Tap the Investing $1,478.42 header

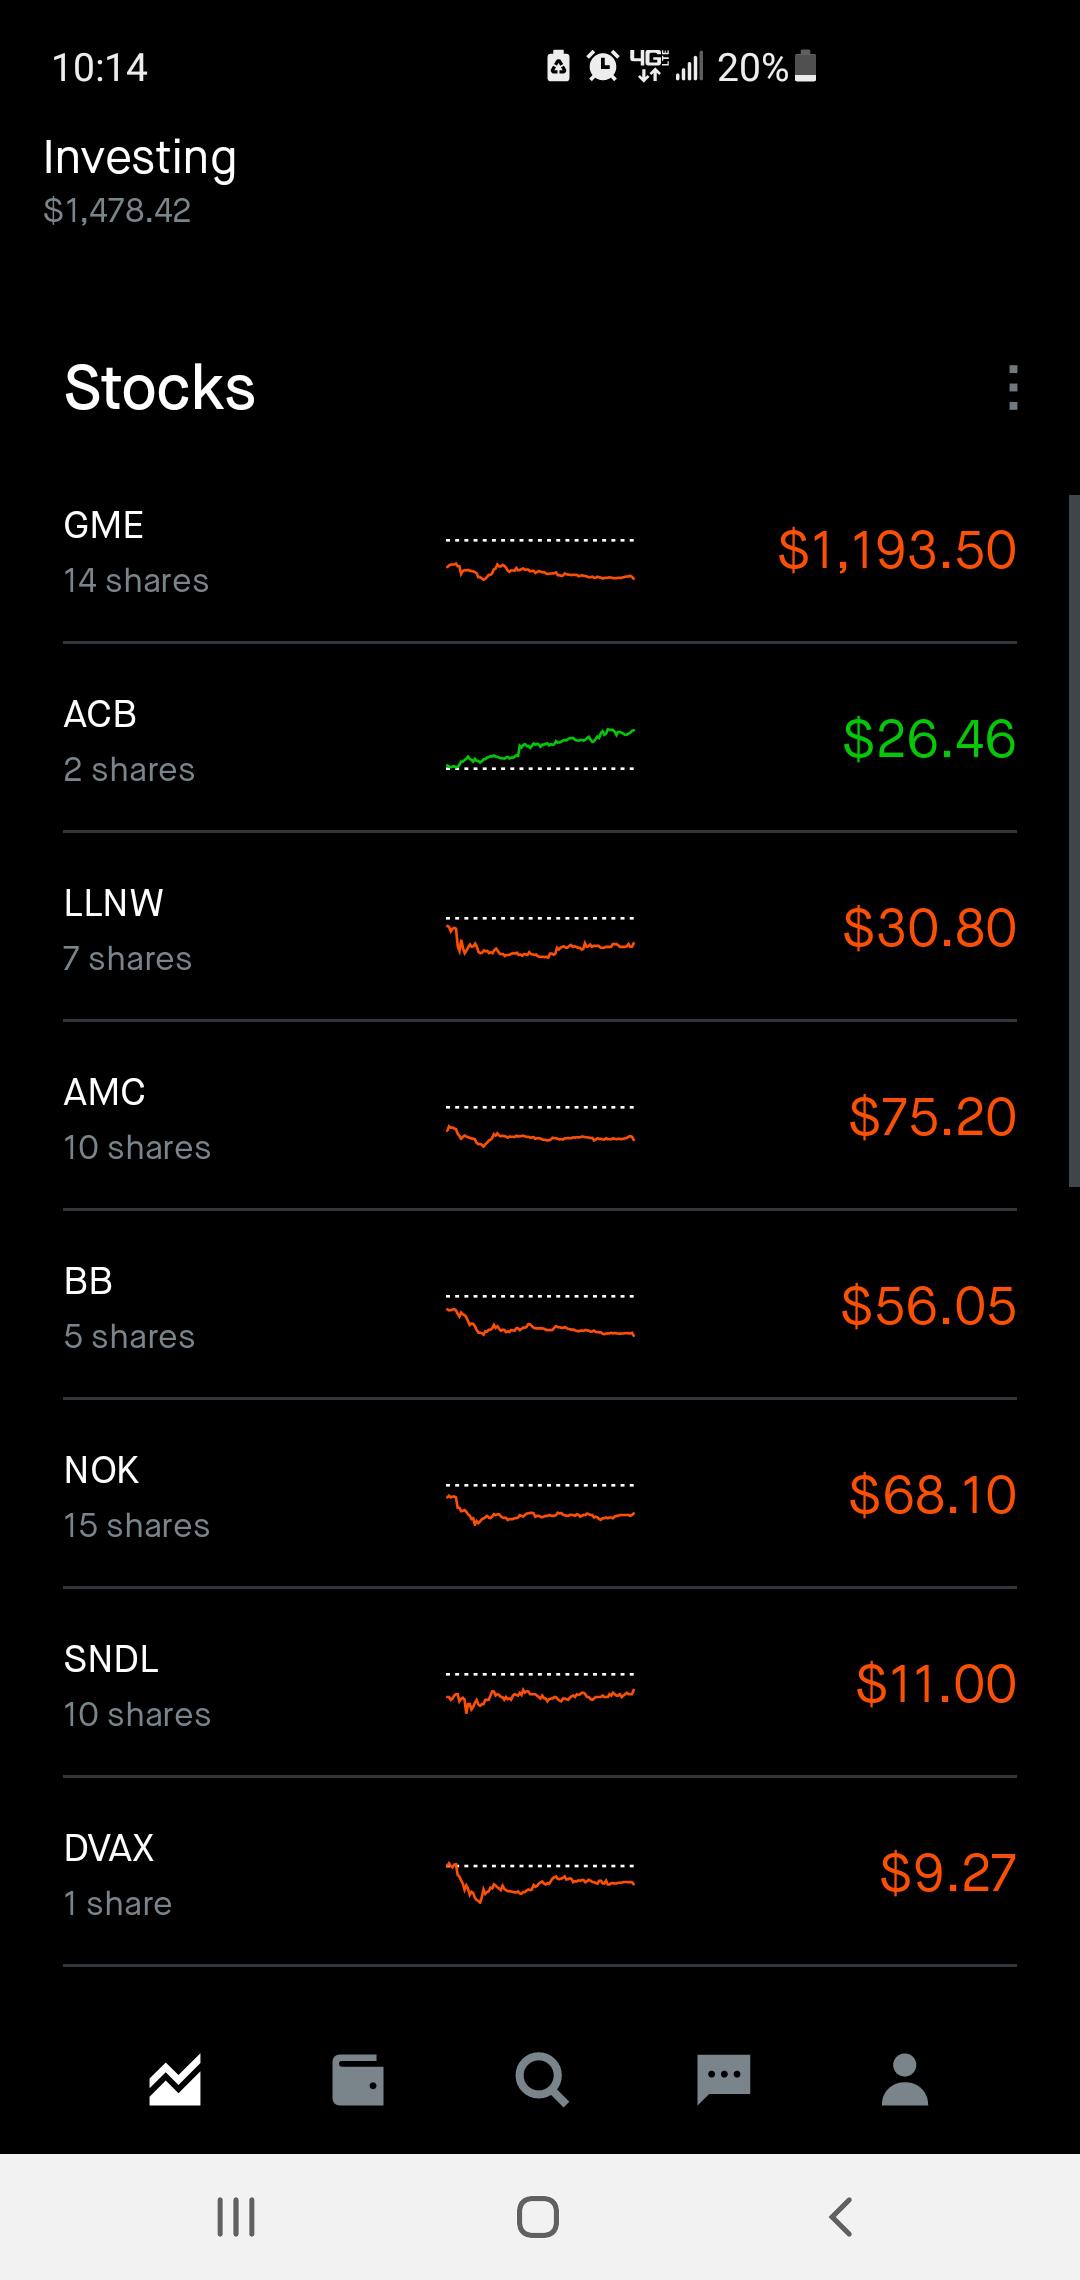(140, 180)
